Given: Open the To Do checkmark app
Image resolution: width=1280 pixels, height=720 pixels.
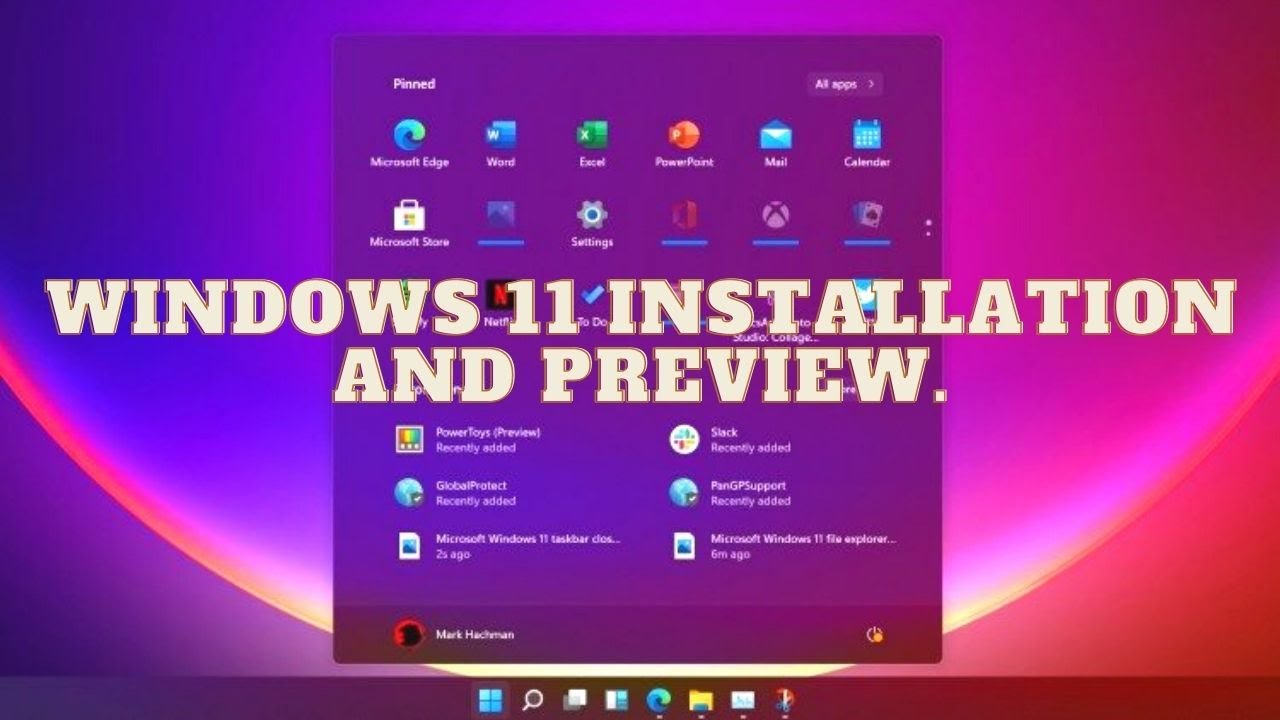Looking at the screenshot, I should tap(592, 297).
